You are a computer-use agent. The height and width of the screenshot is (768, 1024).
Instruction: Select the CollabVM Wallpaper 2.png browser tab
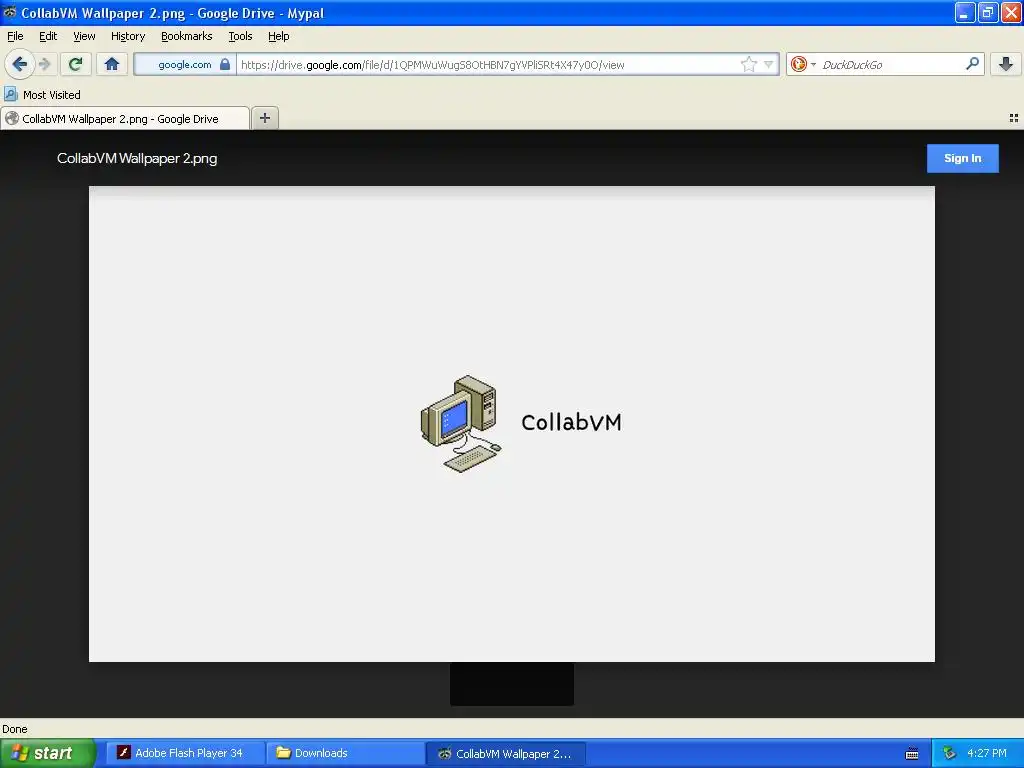pos(125,118)
